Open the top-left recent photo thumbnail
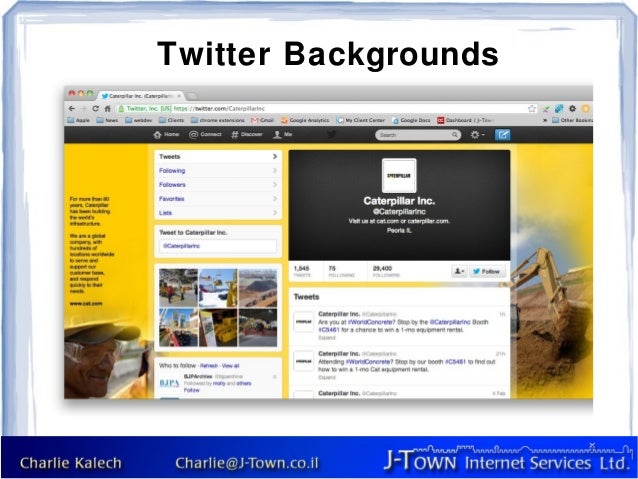The height and width of the screenshot is (479, 638). click(x=178, y=288)
